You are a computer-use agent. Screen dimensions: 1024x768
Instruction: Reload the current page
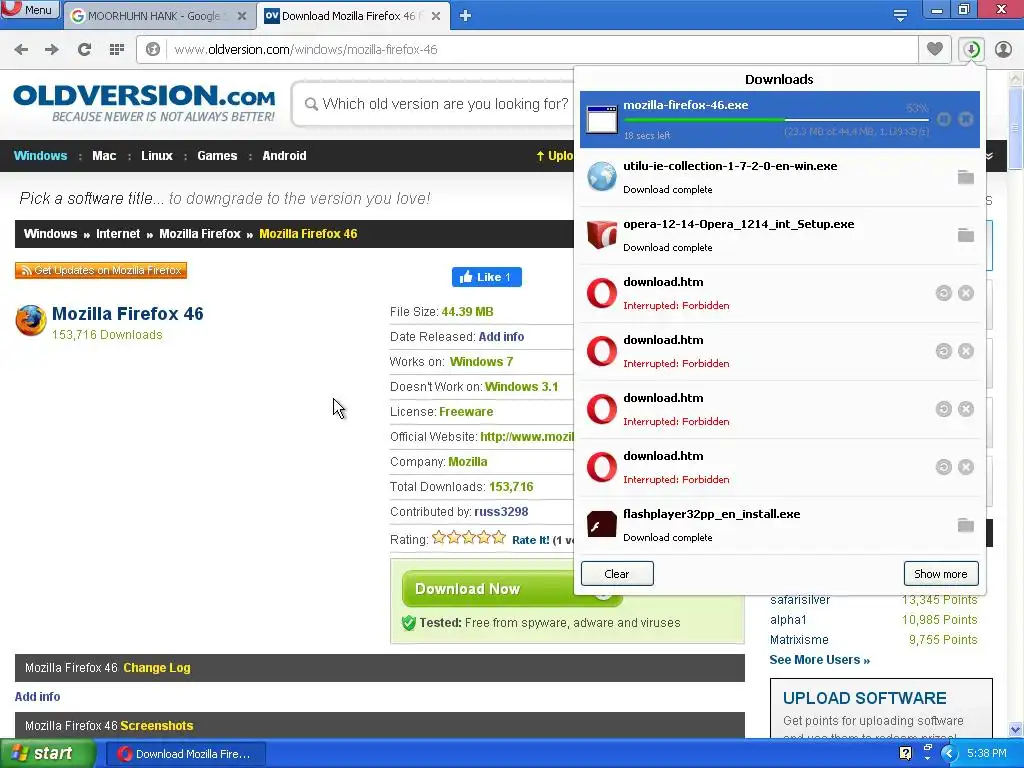click(x=84, y=50)
